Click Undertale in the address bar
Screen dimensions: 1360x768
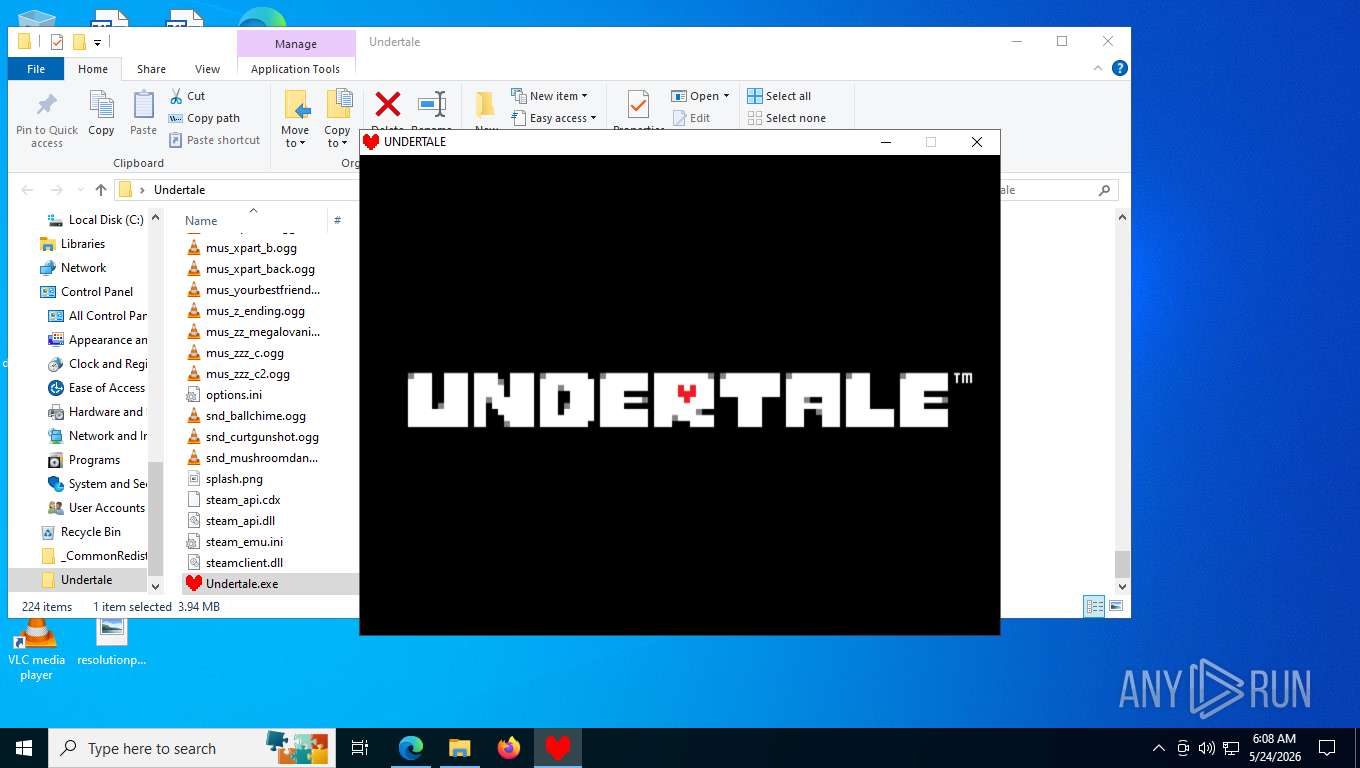[180, 190]
